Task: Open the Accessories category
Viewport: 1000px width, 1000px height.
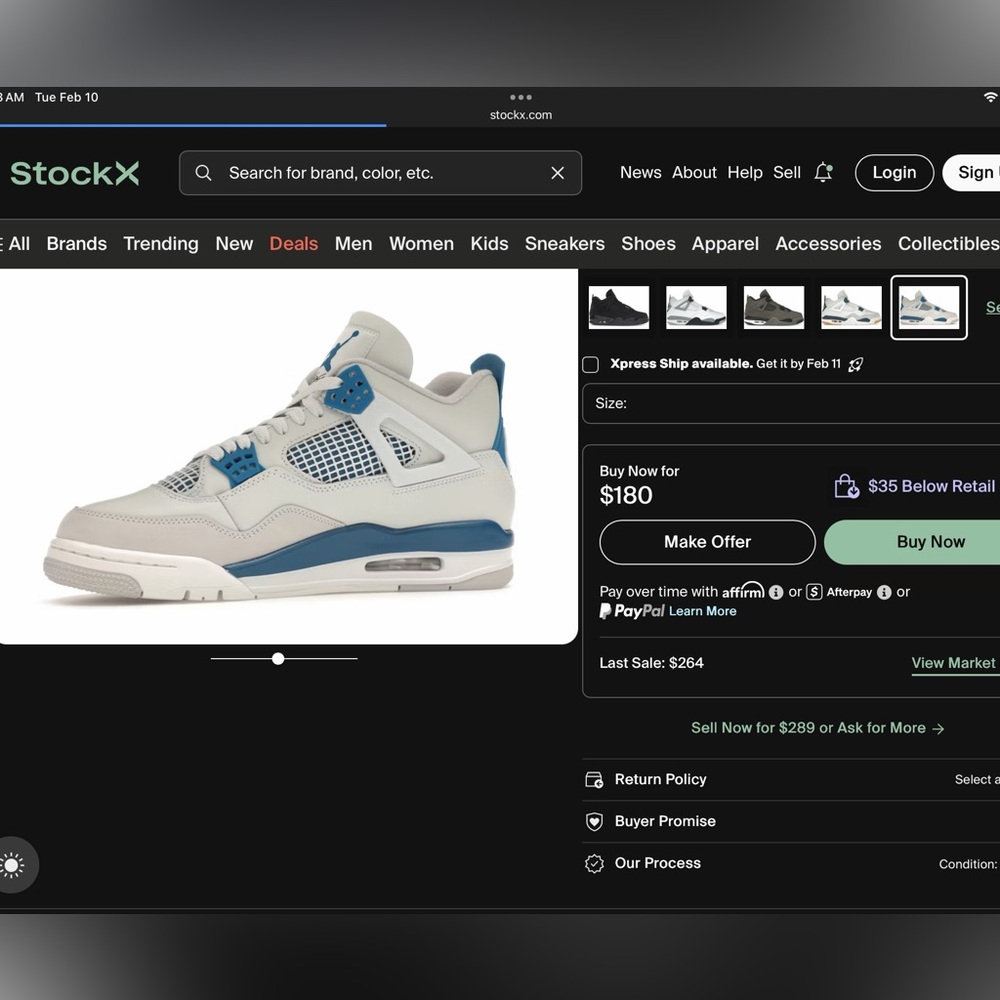Action: (x=828, y=244)
